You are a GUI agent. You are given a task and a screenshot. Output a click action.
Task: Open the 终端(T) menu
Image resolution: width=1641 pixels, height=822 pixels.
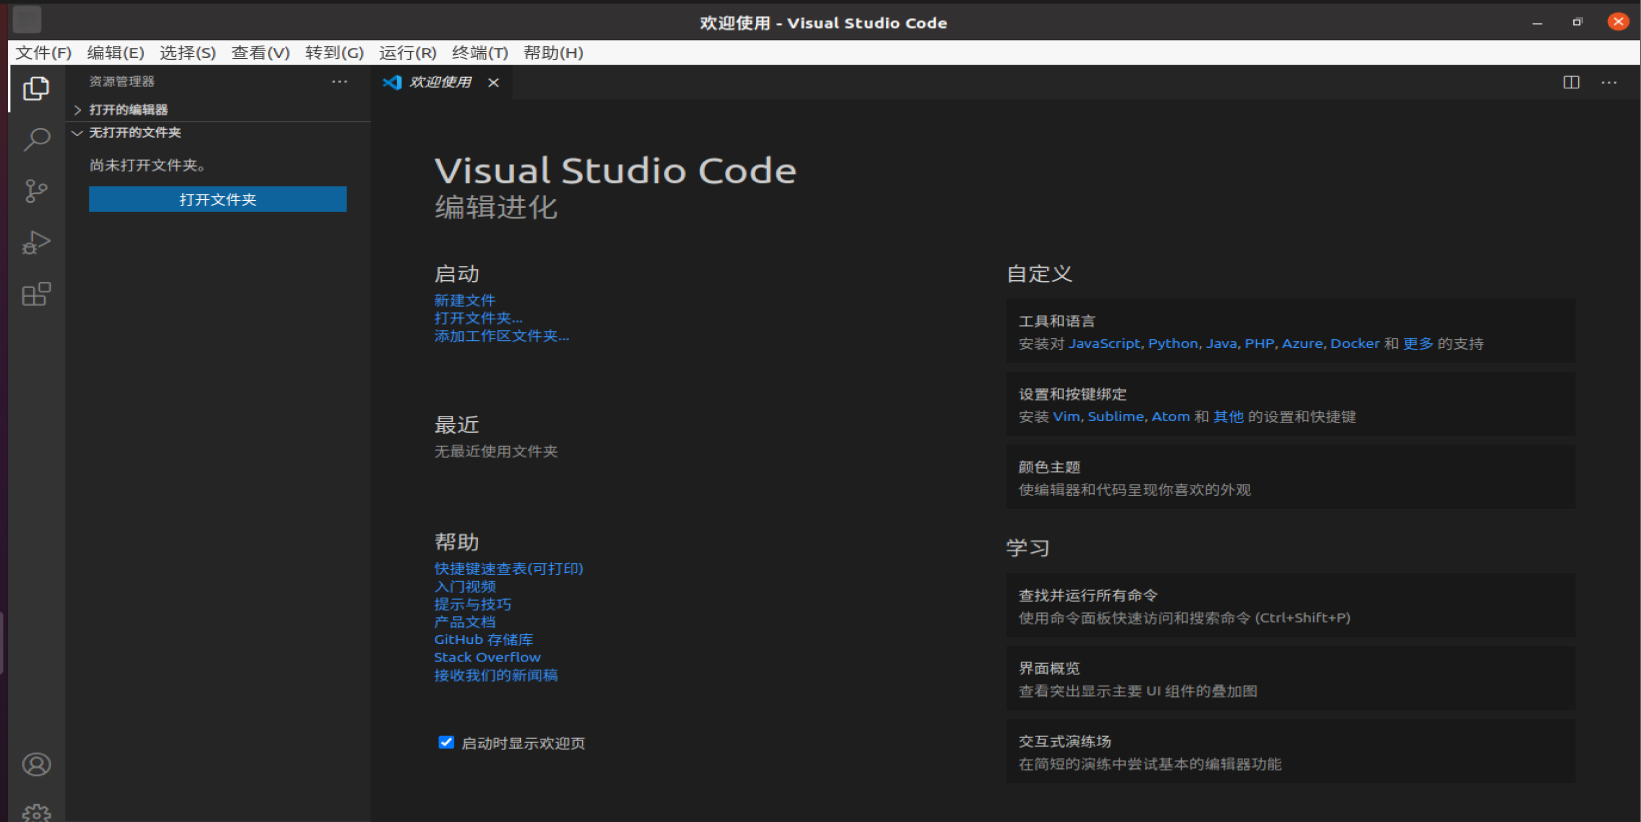click(x=480, y=52)
